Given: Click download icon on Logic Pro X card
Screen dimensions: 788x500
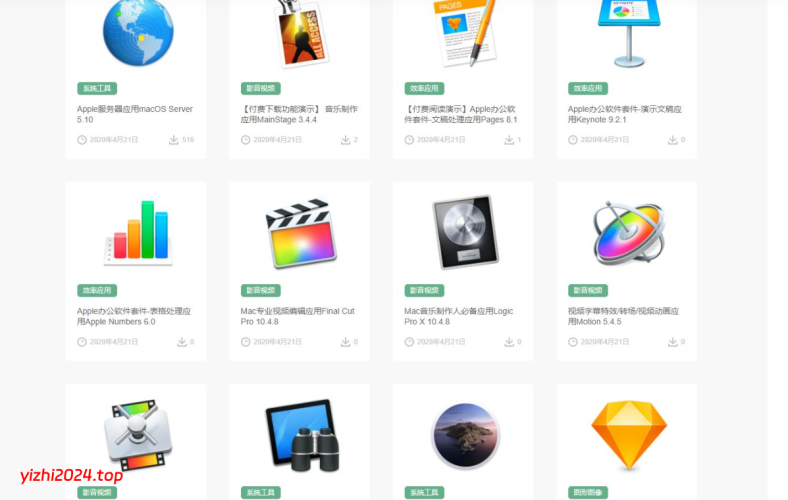Looking at the screenshot, I should 509,342.
